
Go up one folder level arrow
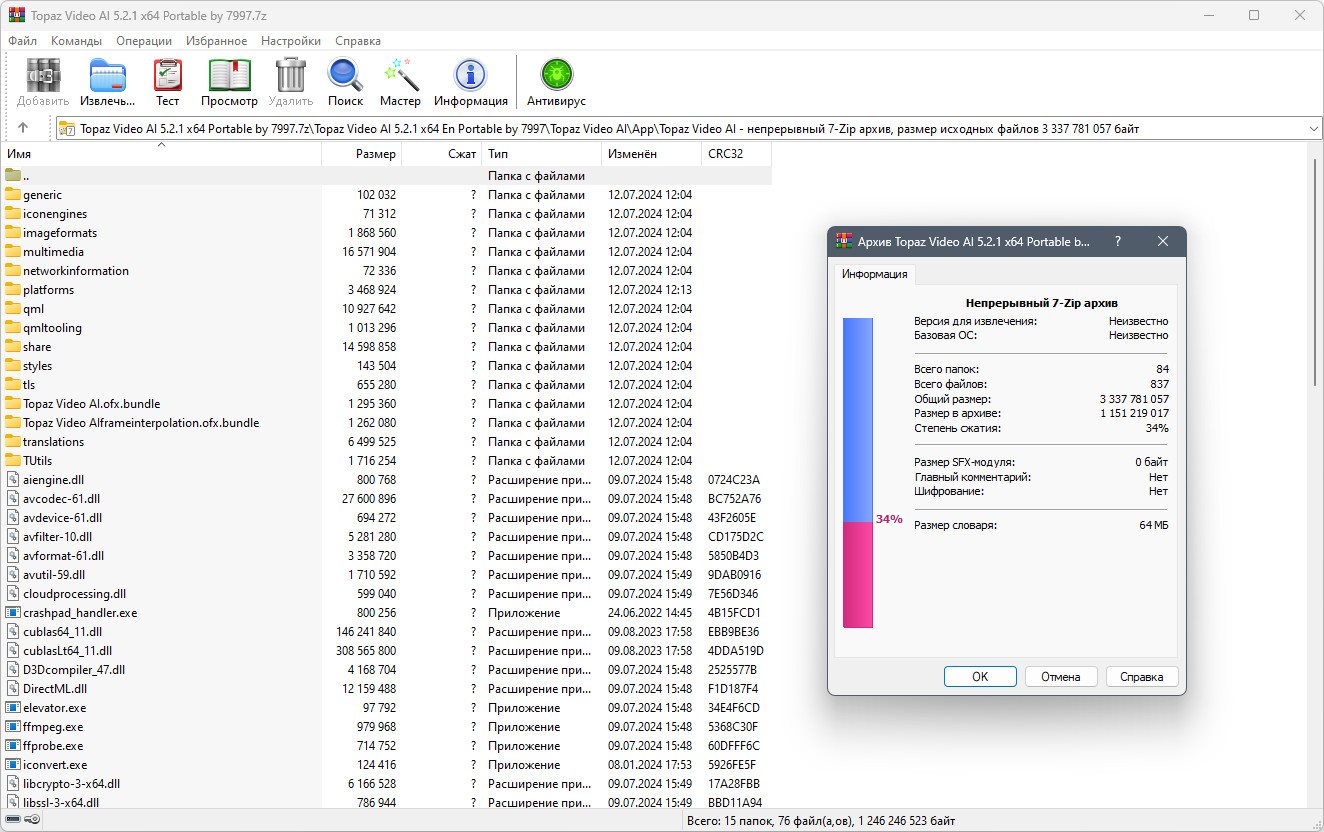pyautogui.click(x=23, y=128)
